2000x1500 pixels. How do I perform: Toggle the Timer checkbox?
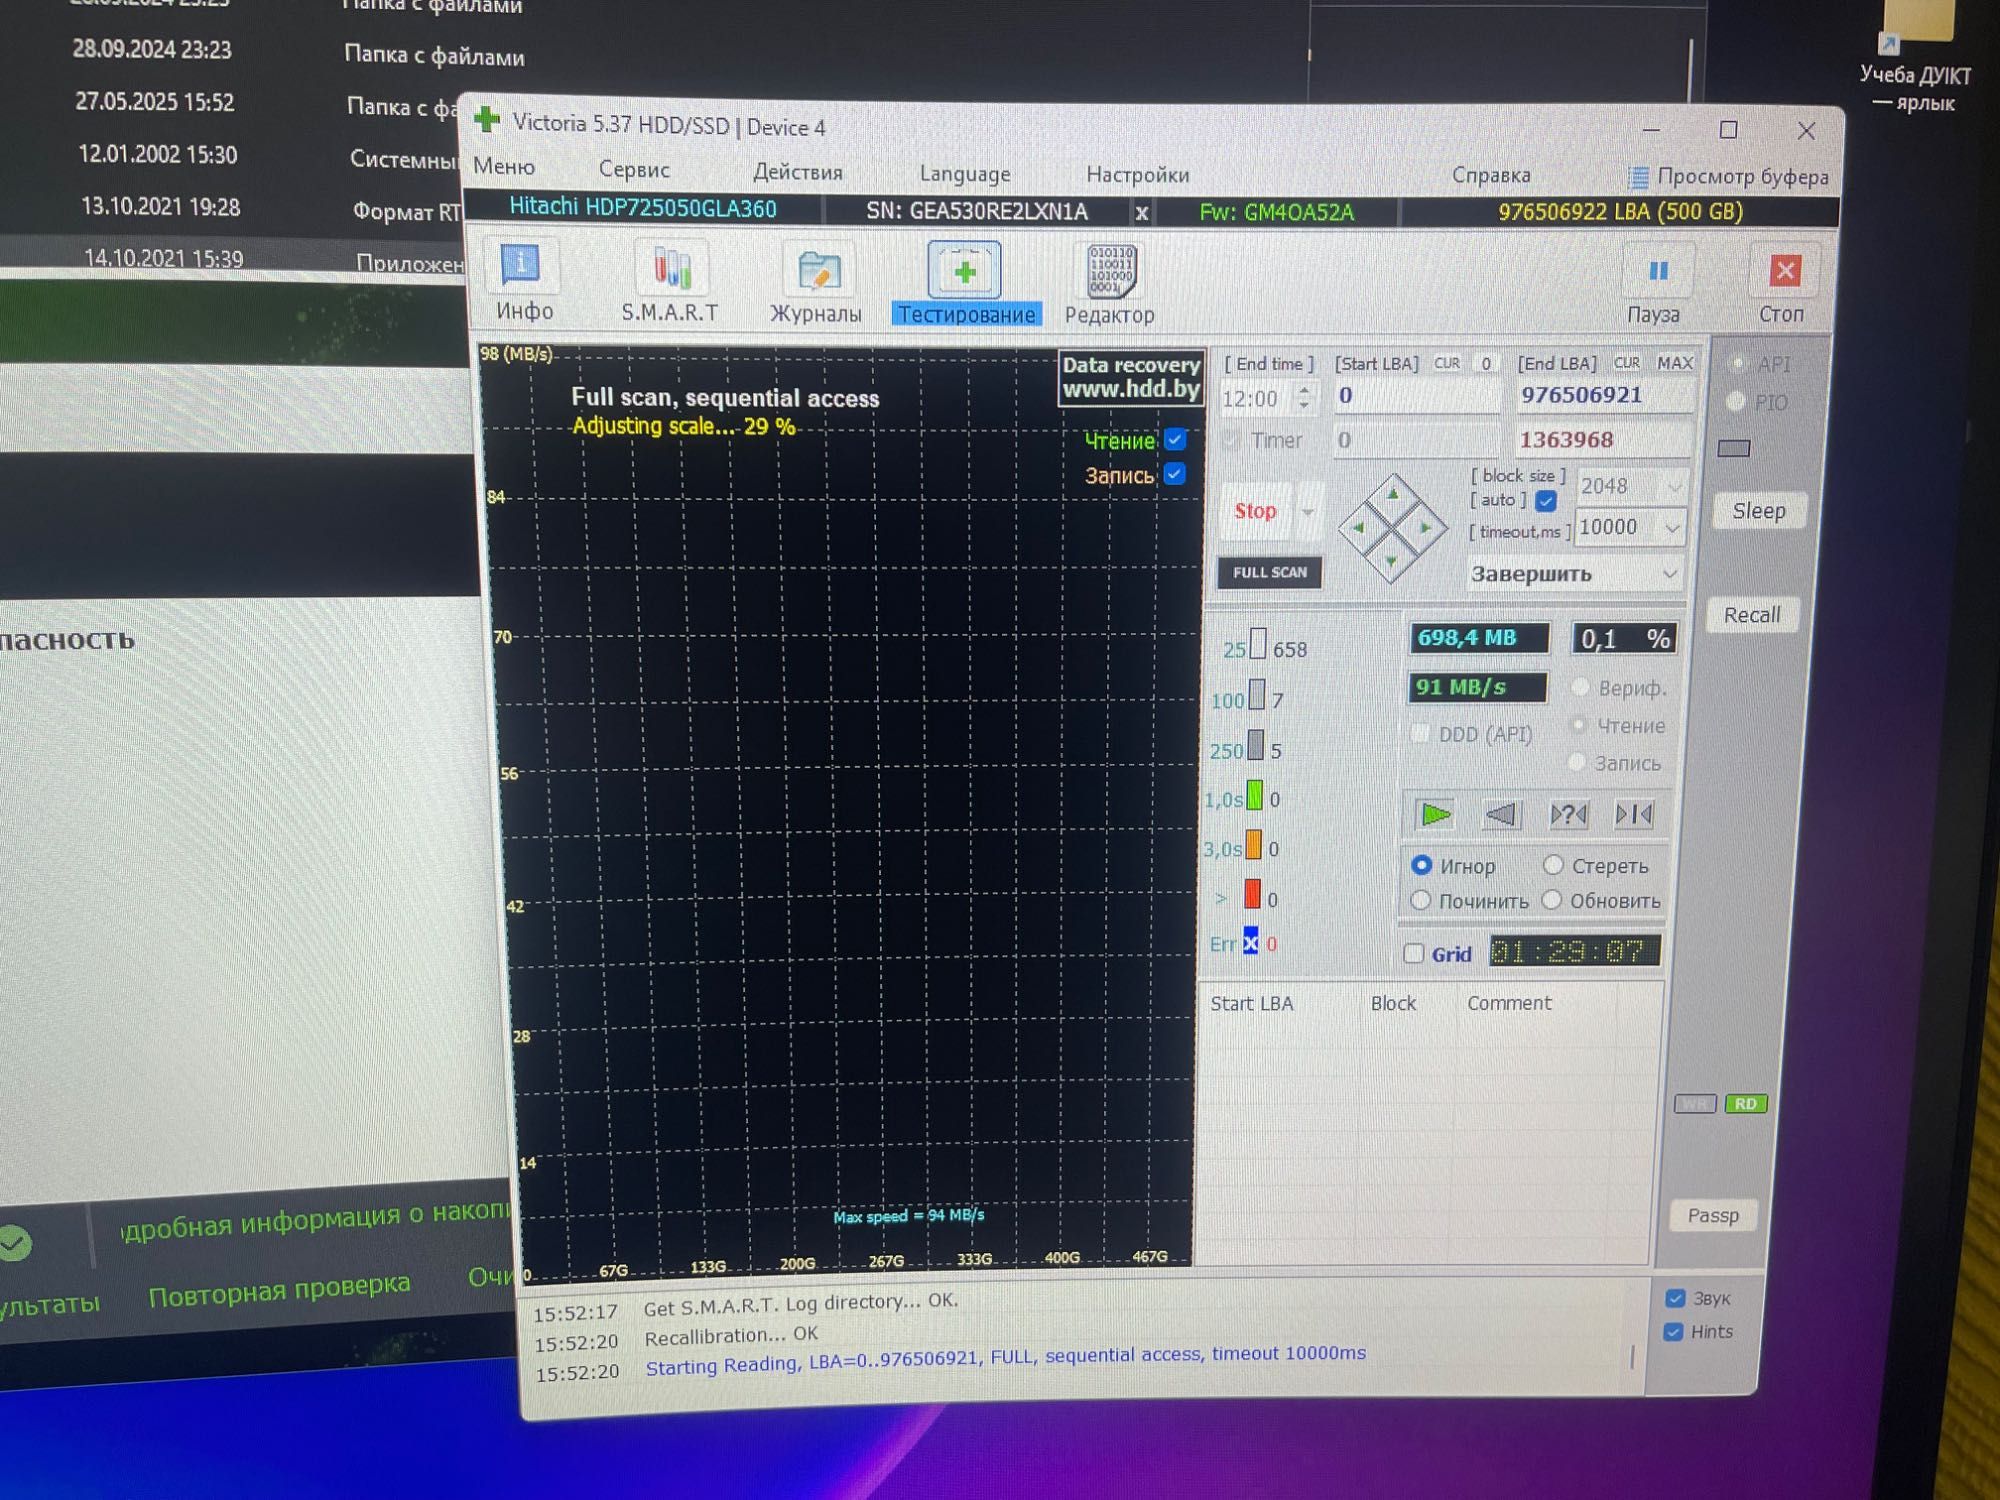(1232, 440)
